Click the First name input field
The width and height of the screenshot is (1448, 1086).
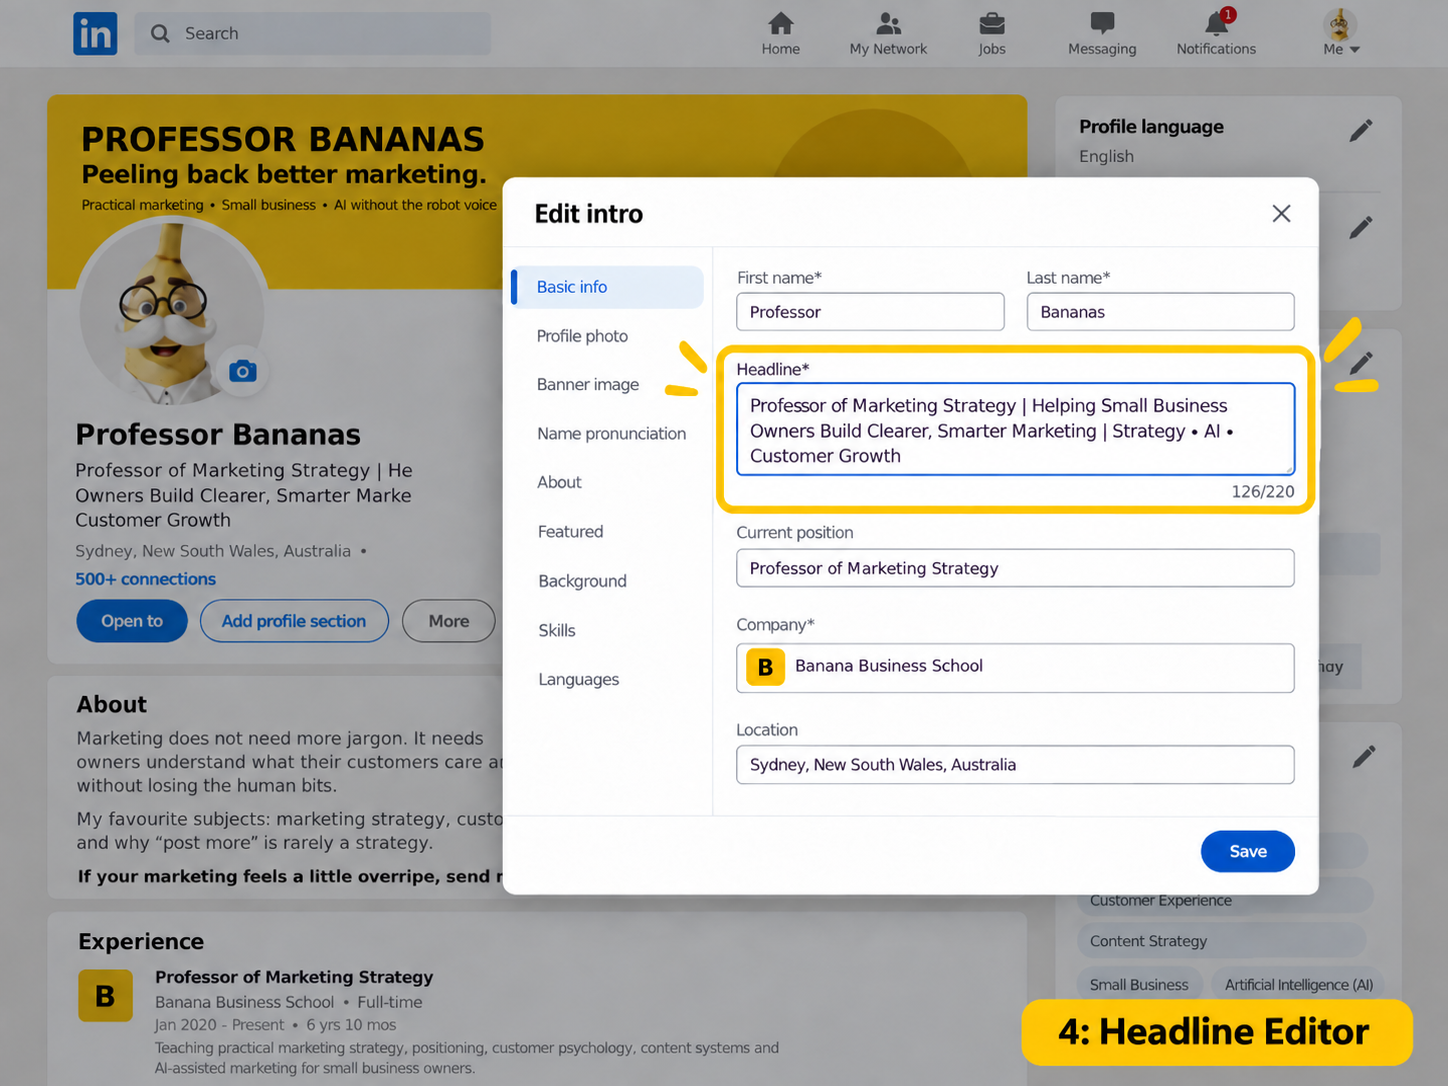click(x=870, y=312)
